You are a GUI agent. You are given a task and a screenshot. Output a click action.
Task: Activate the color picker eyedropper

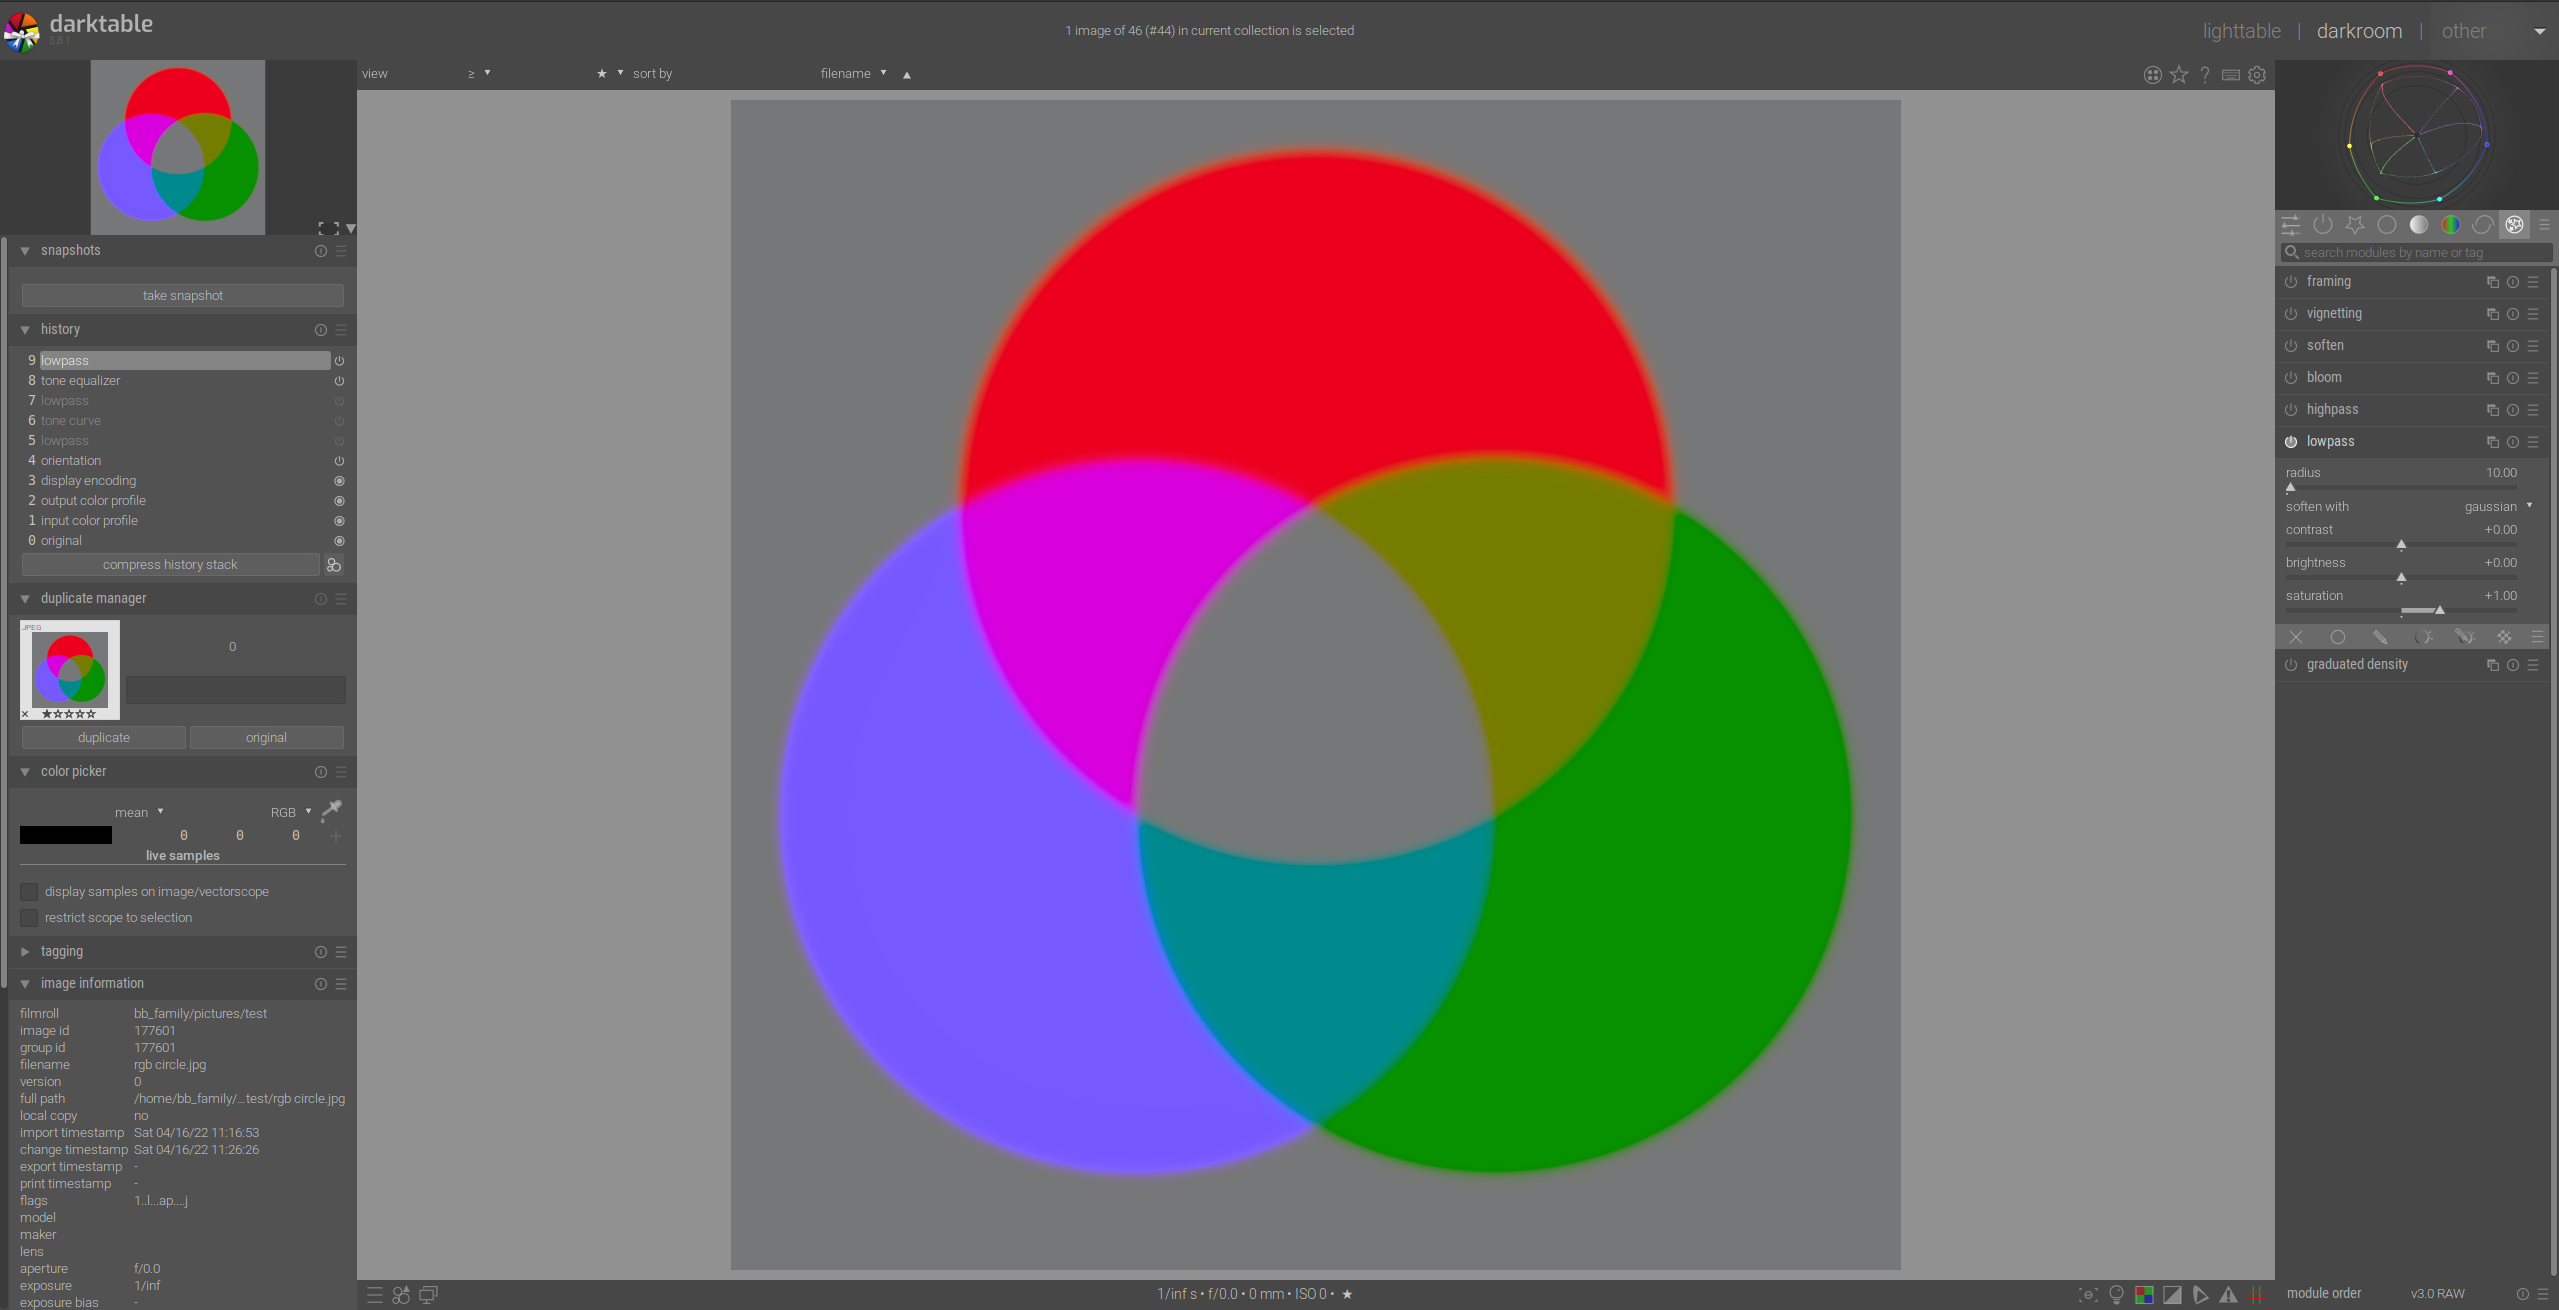331,810
